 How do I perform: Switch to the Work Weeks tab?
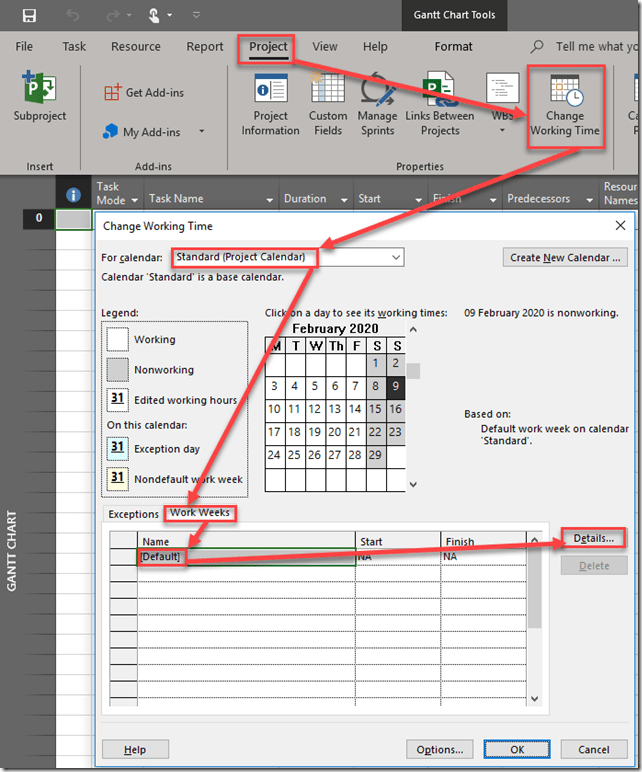200,513
